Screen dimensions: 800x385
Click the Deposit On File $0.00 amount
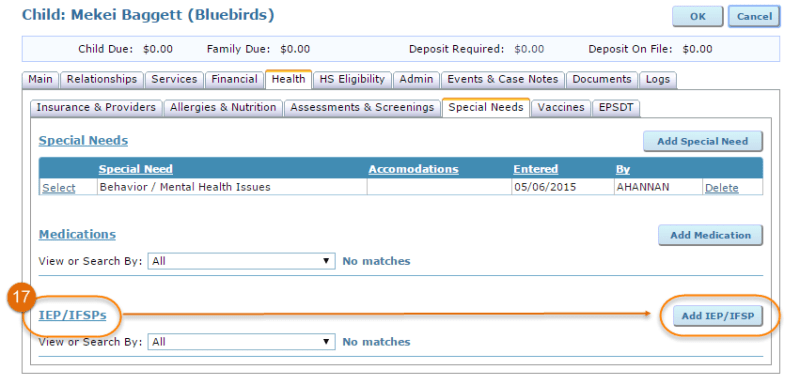[x=697, y=49]
